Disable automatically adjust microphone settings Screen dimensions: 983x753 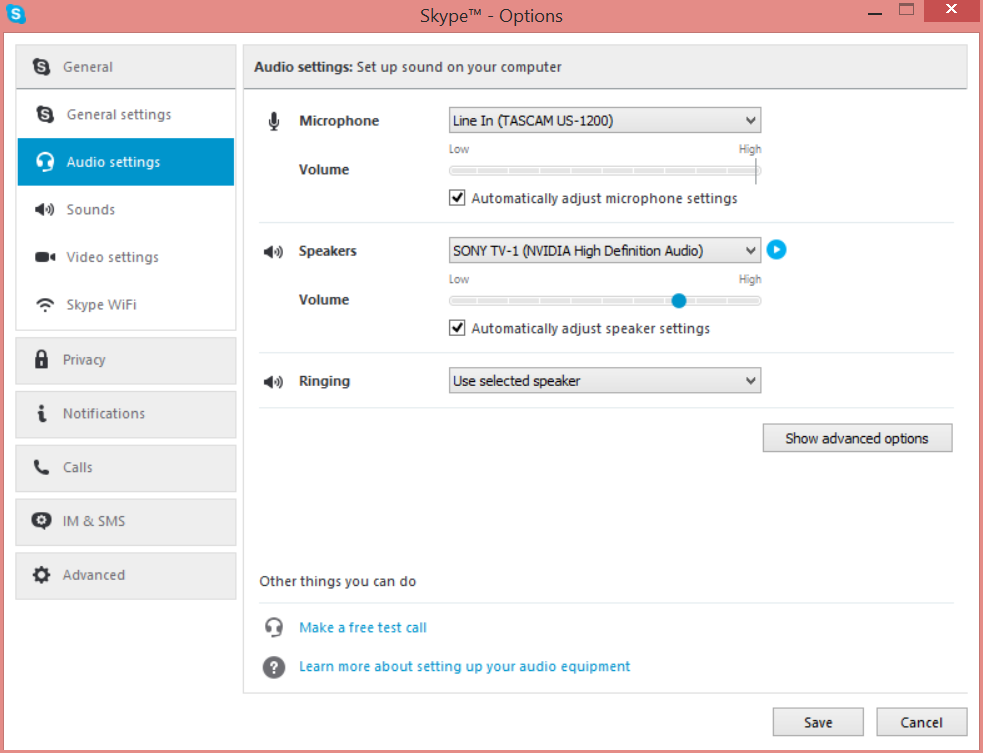pyautogui.click(x=457, y=198)
